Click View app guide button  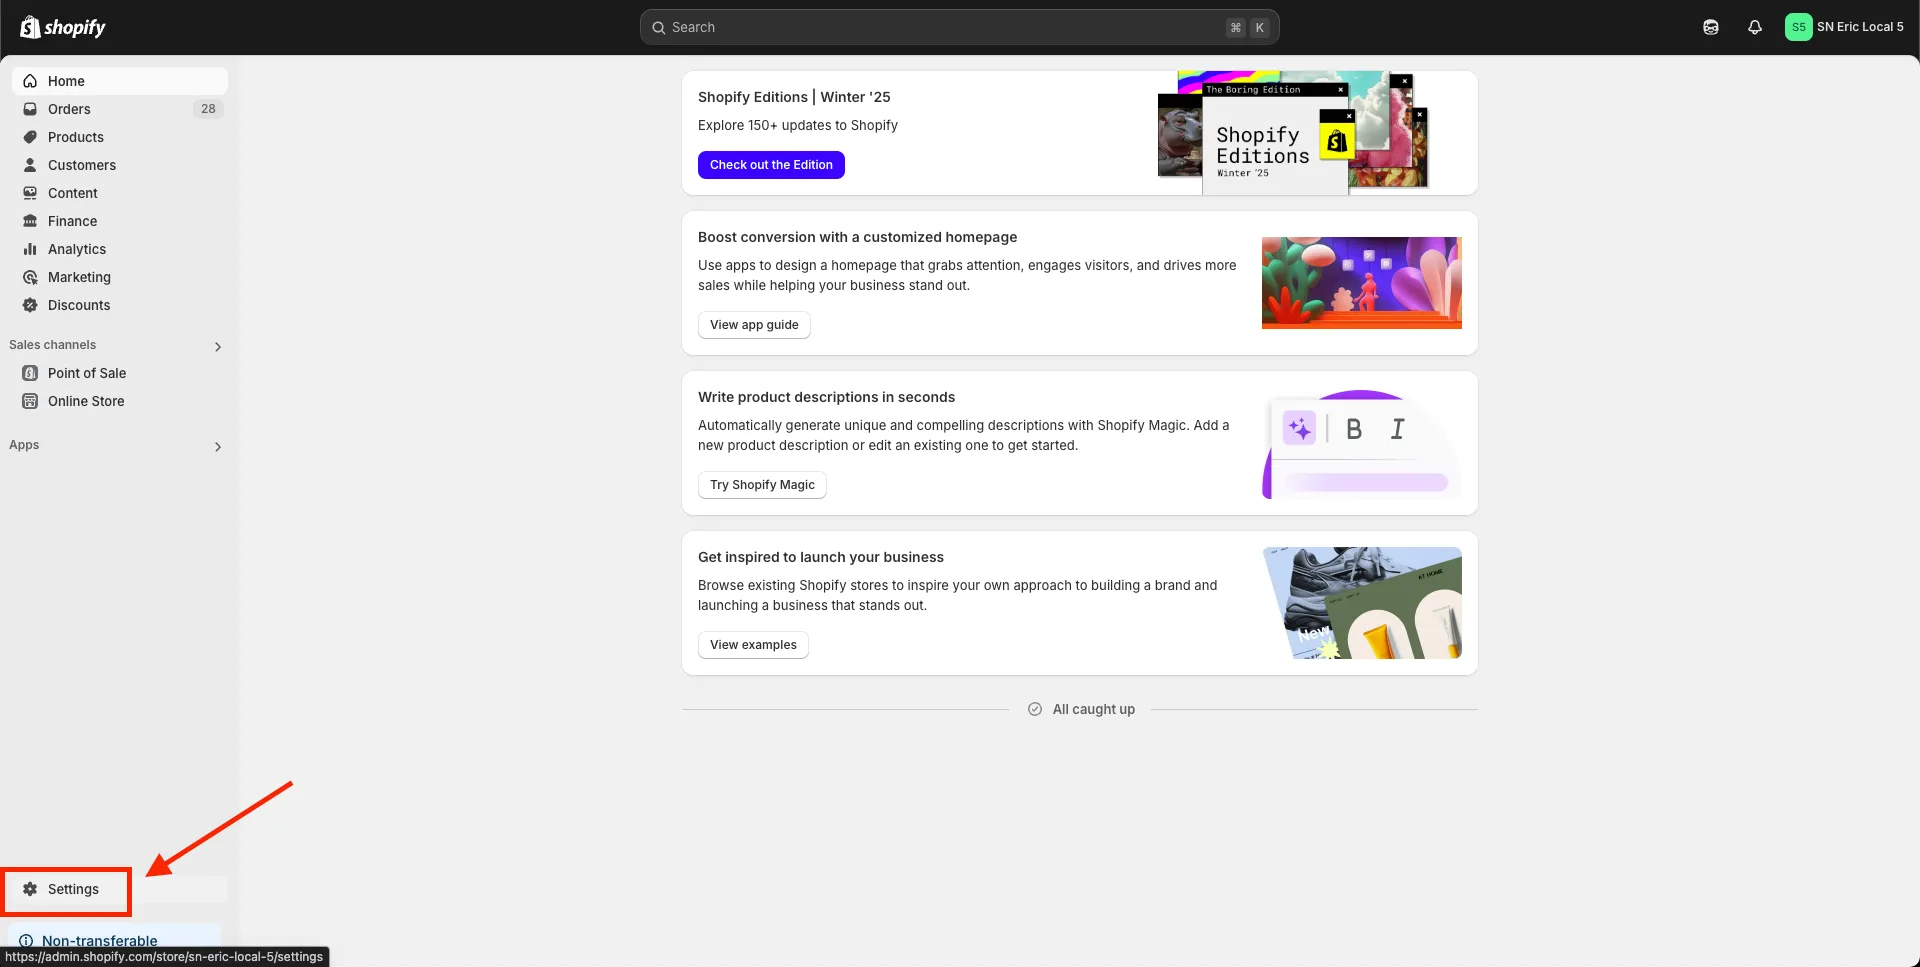pos(754,325)
